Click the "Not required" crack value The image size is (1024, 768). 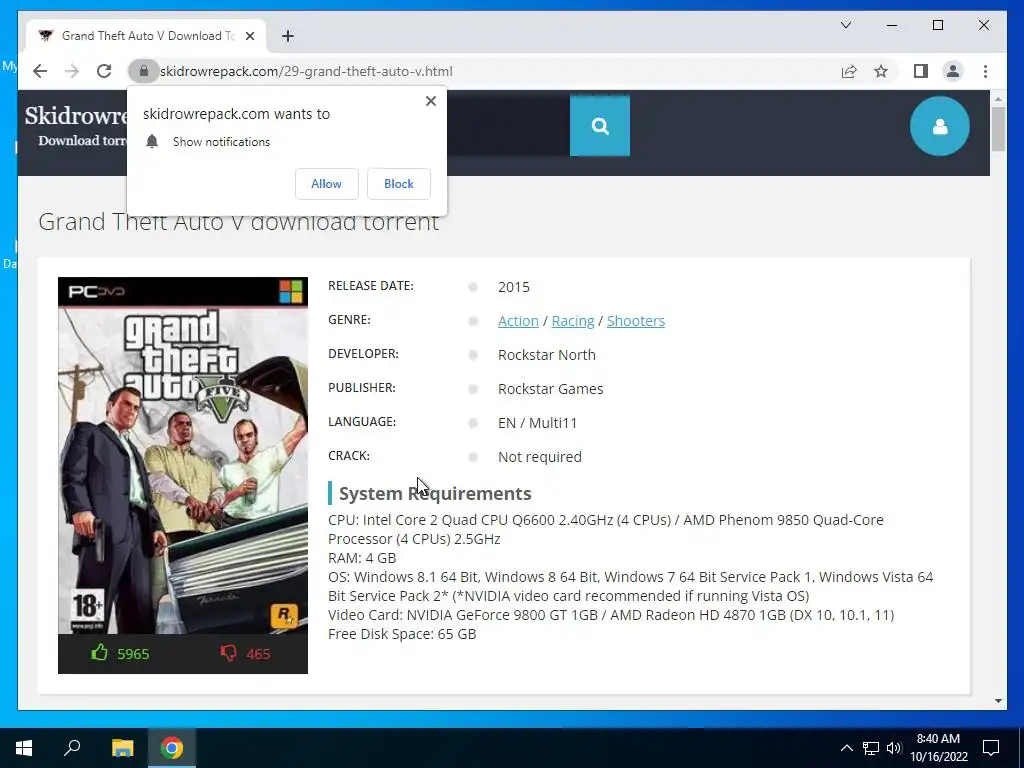pos(539,456)
